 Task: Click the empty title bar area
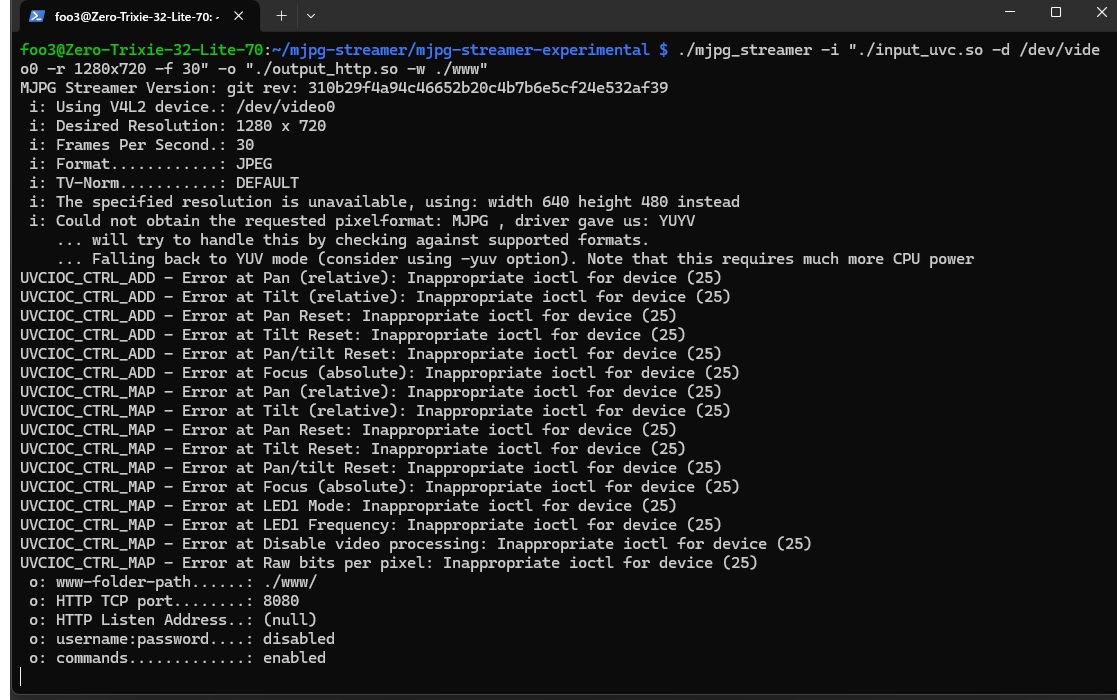[x=650, y=15]
